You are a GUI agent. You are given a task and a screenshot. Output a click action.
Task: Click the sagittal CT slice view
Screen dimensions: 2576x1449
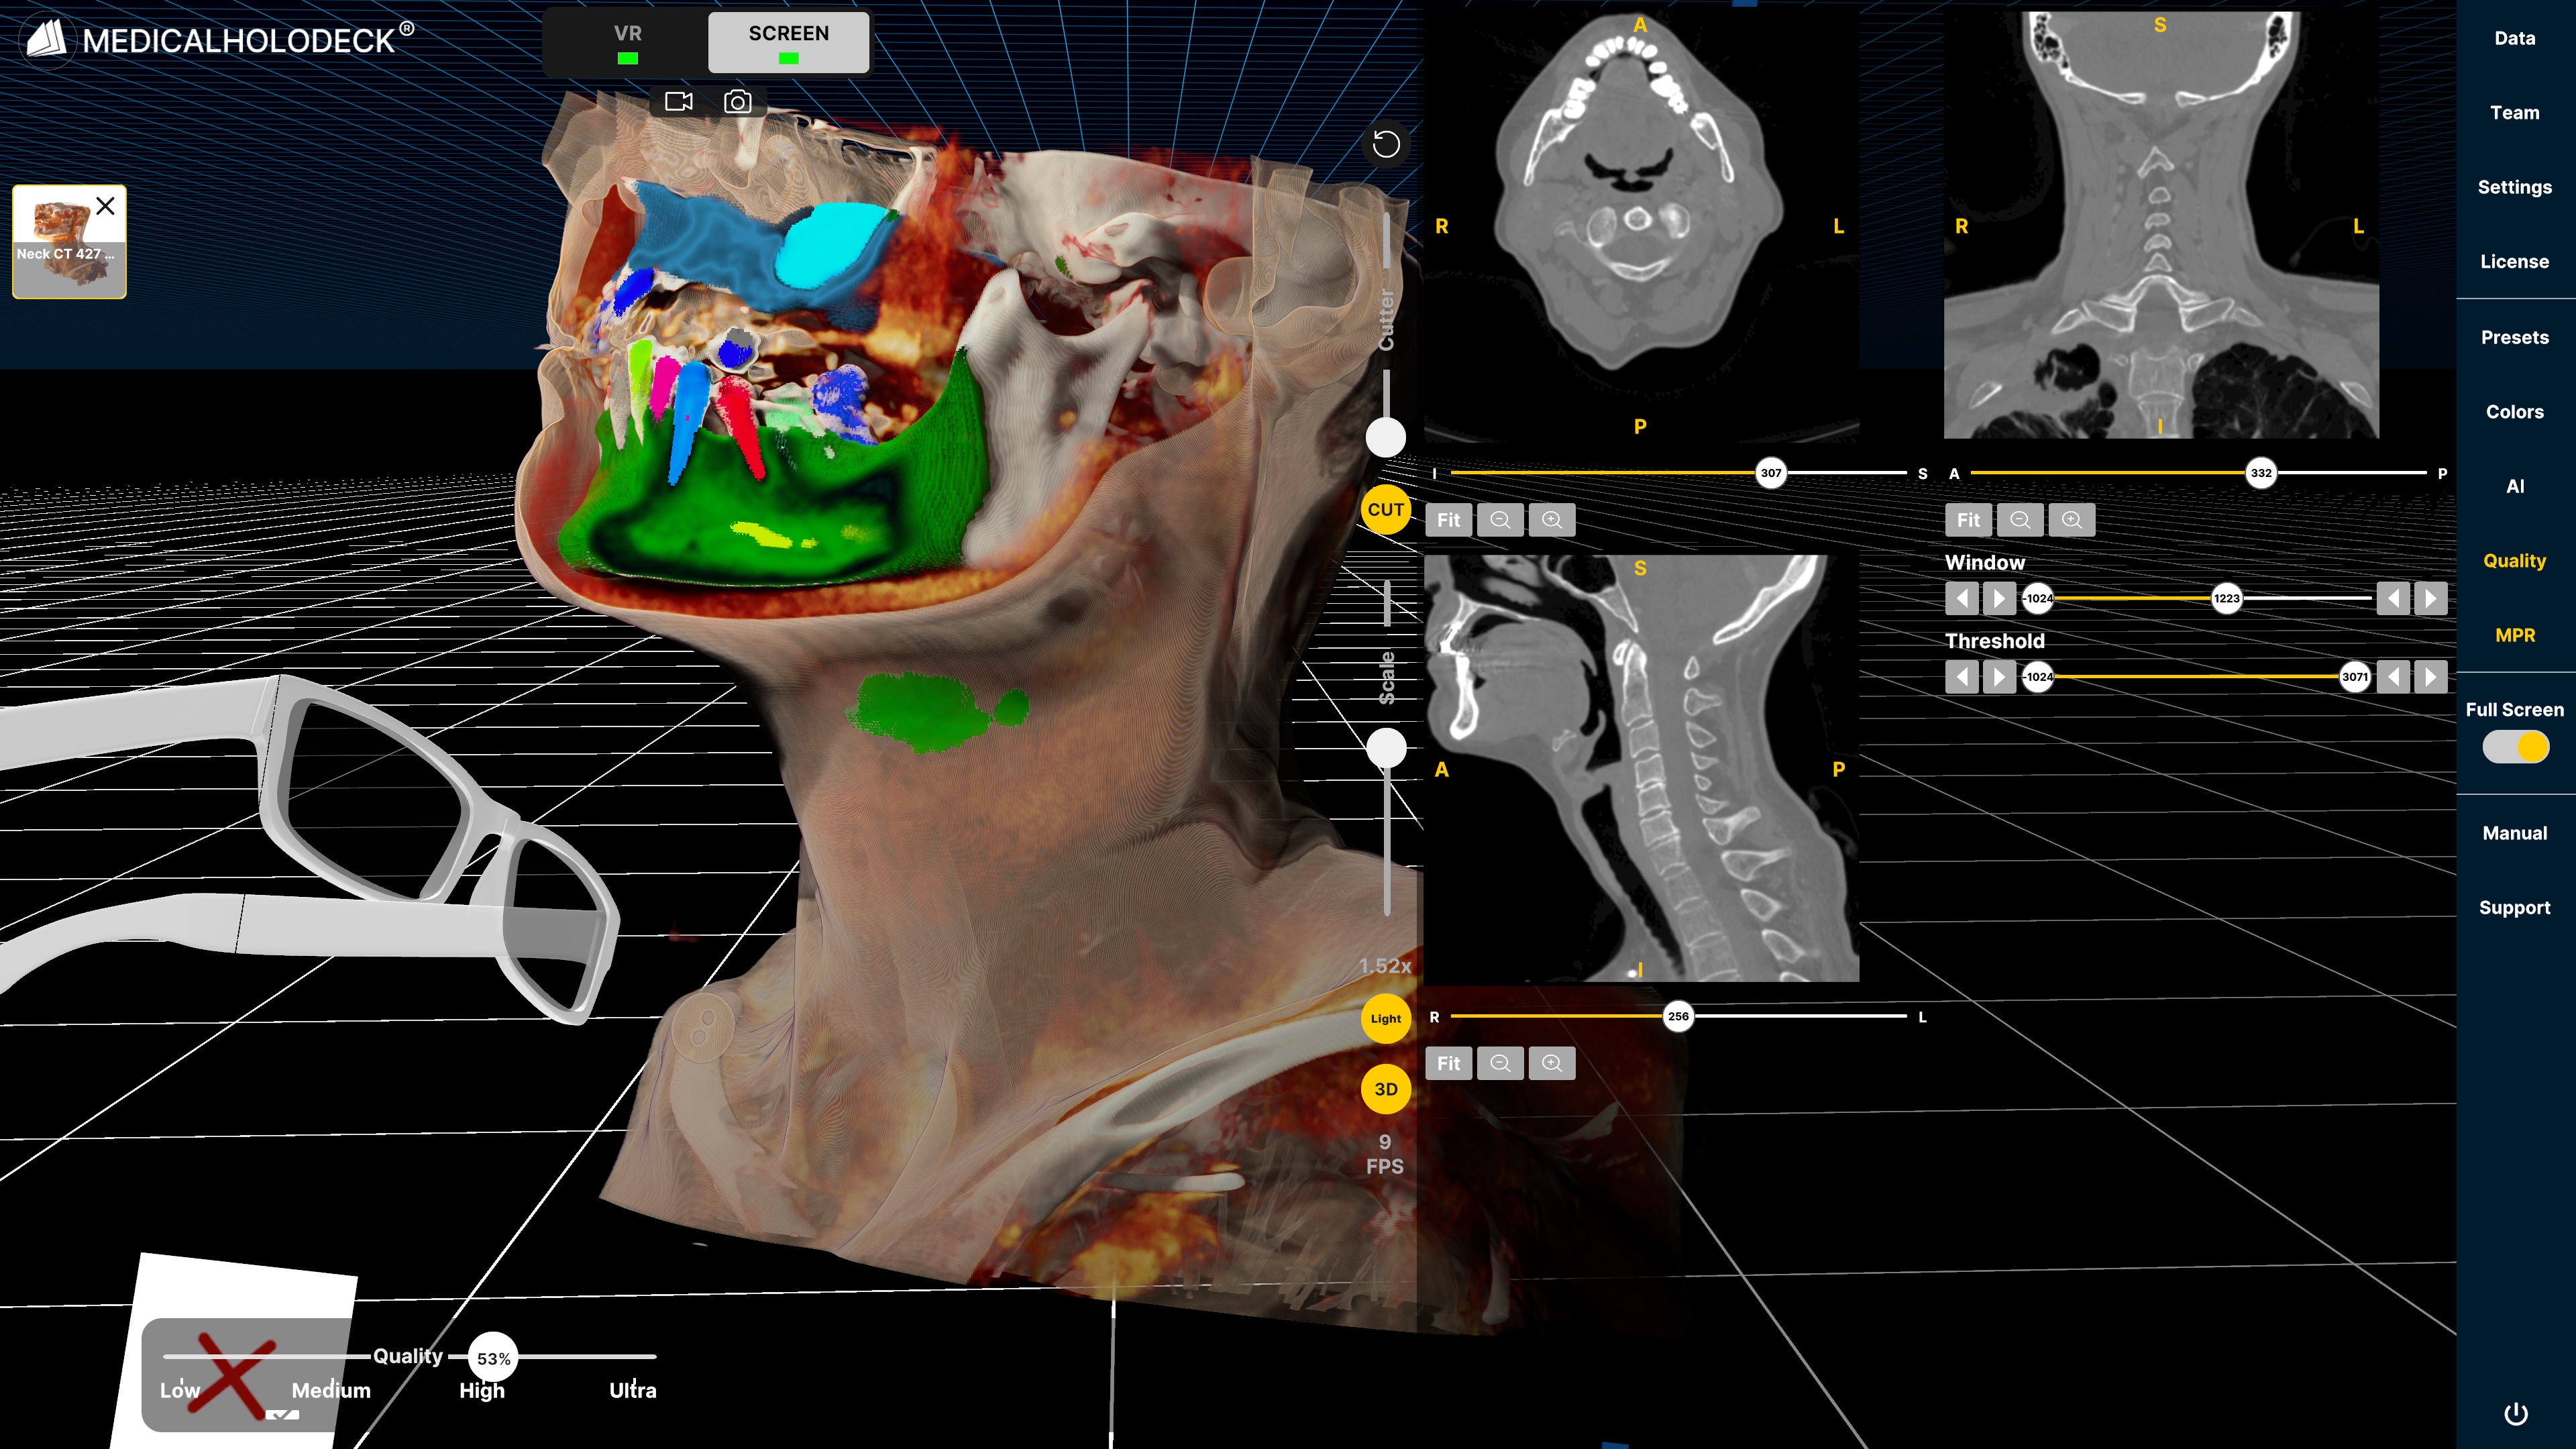[1641, 768]
